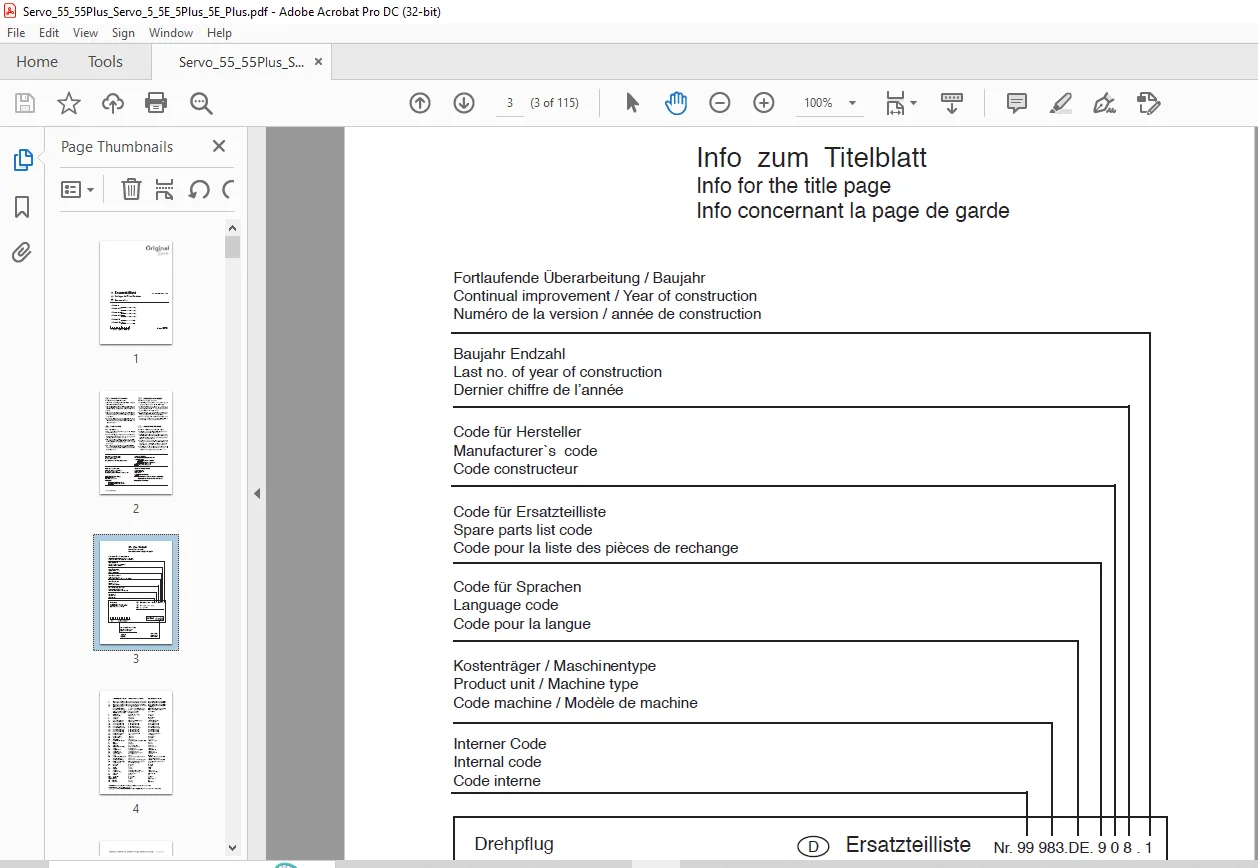This screenshot has height=868, width=1258.
Task: Click the 'Info zum Titelblatt' heading
Action: pos(812,158)
